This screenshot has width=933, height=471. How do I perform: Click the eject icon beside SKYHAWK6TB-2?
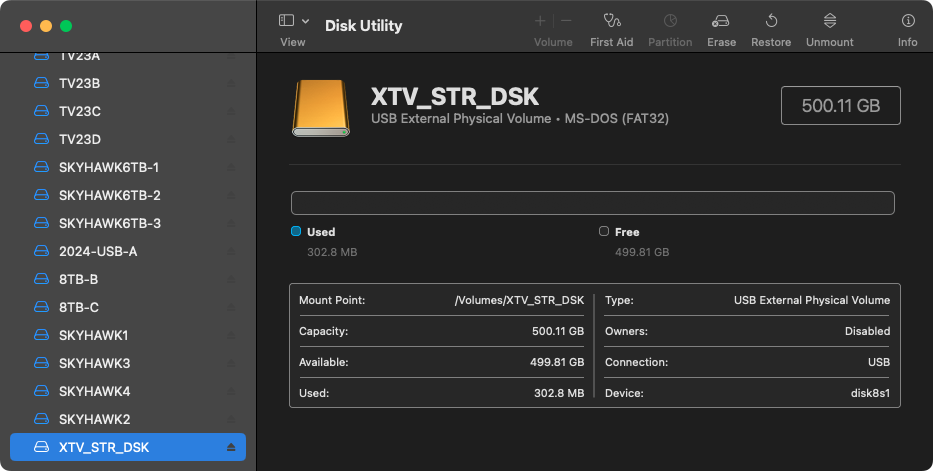pyautogui.click(x=231, y=195)
